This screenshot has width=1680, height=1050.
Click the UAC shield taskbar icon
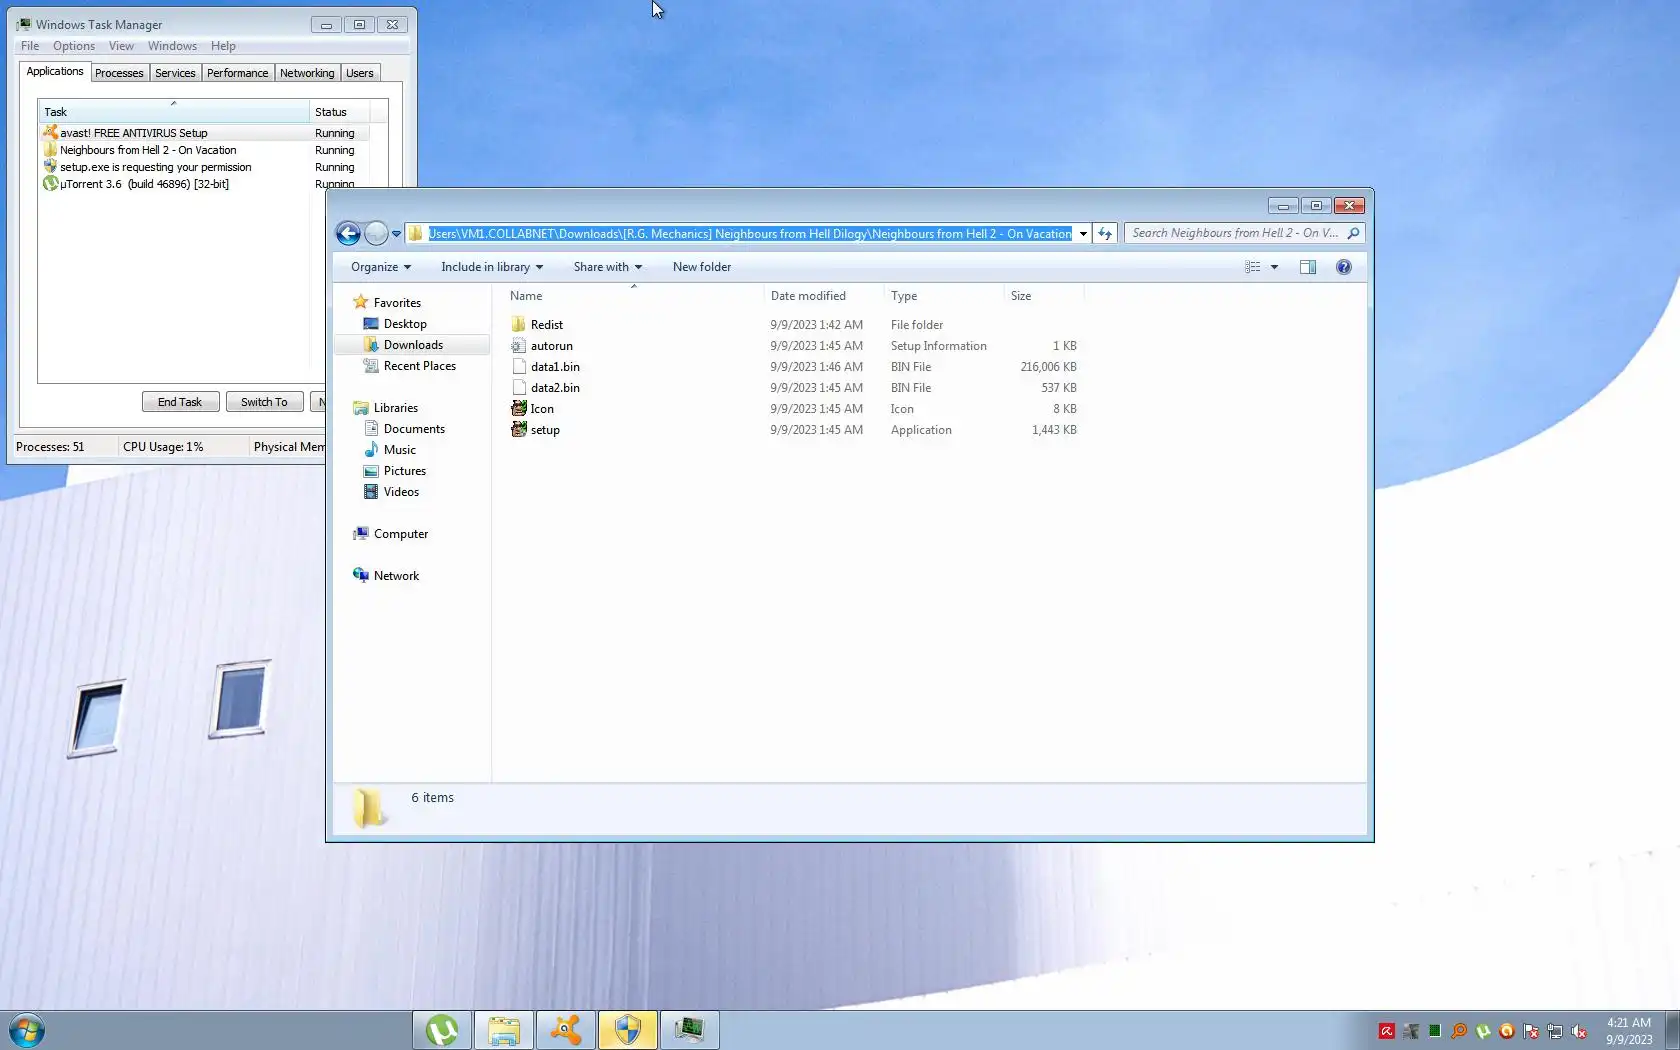click(x=628, y=1030)
